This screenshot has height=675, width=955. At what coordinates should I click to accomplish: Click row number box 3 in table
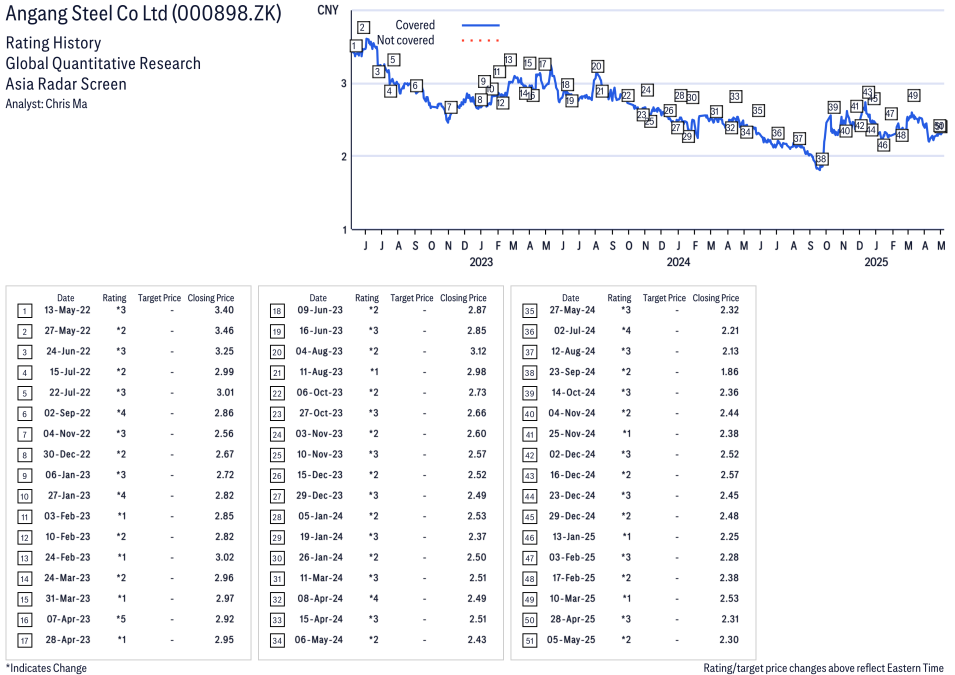click(24, 352)
